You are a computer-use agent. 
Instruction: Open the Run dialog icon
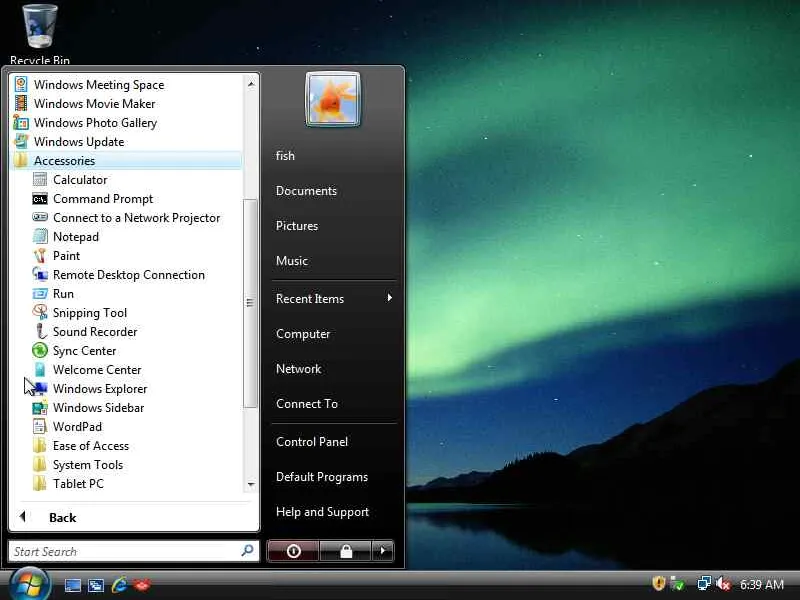click(x=40, y=294)
